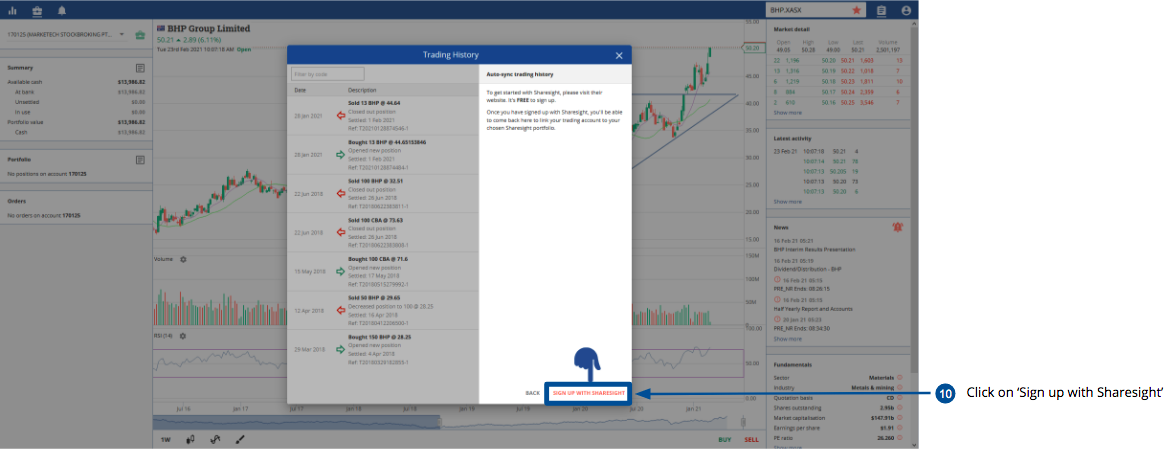This screenshot has height=449, width=1165.
Task: Click the red alarm bell in News panel
Action: click(x=898, y=227)
